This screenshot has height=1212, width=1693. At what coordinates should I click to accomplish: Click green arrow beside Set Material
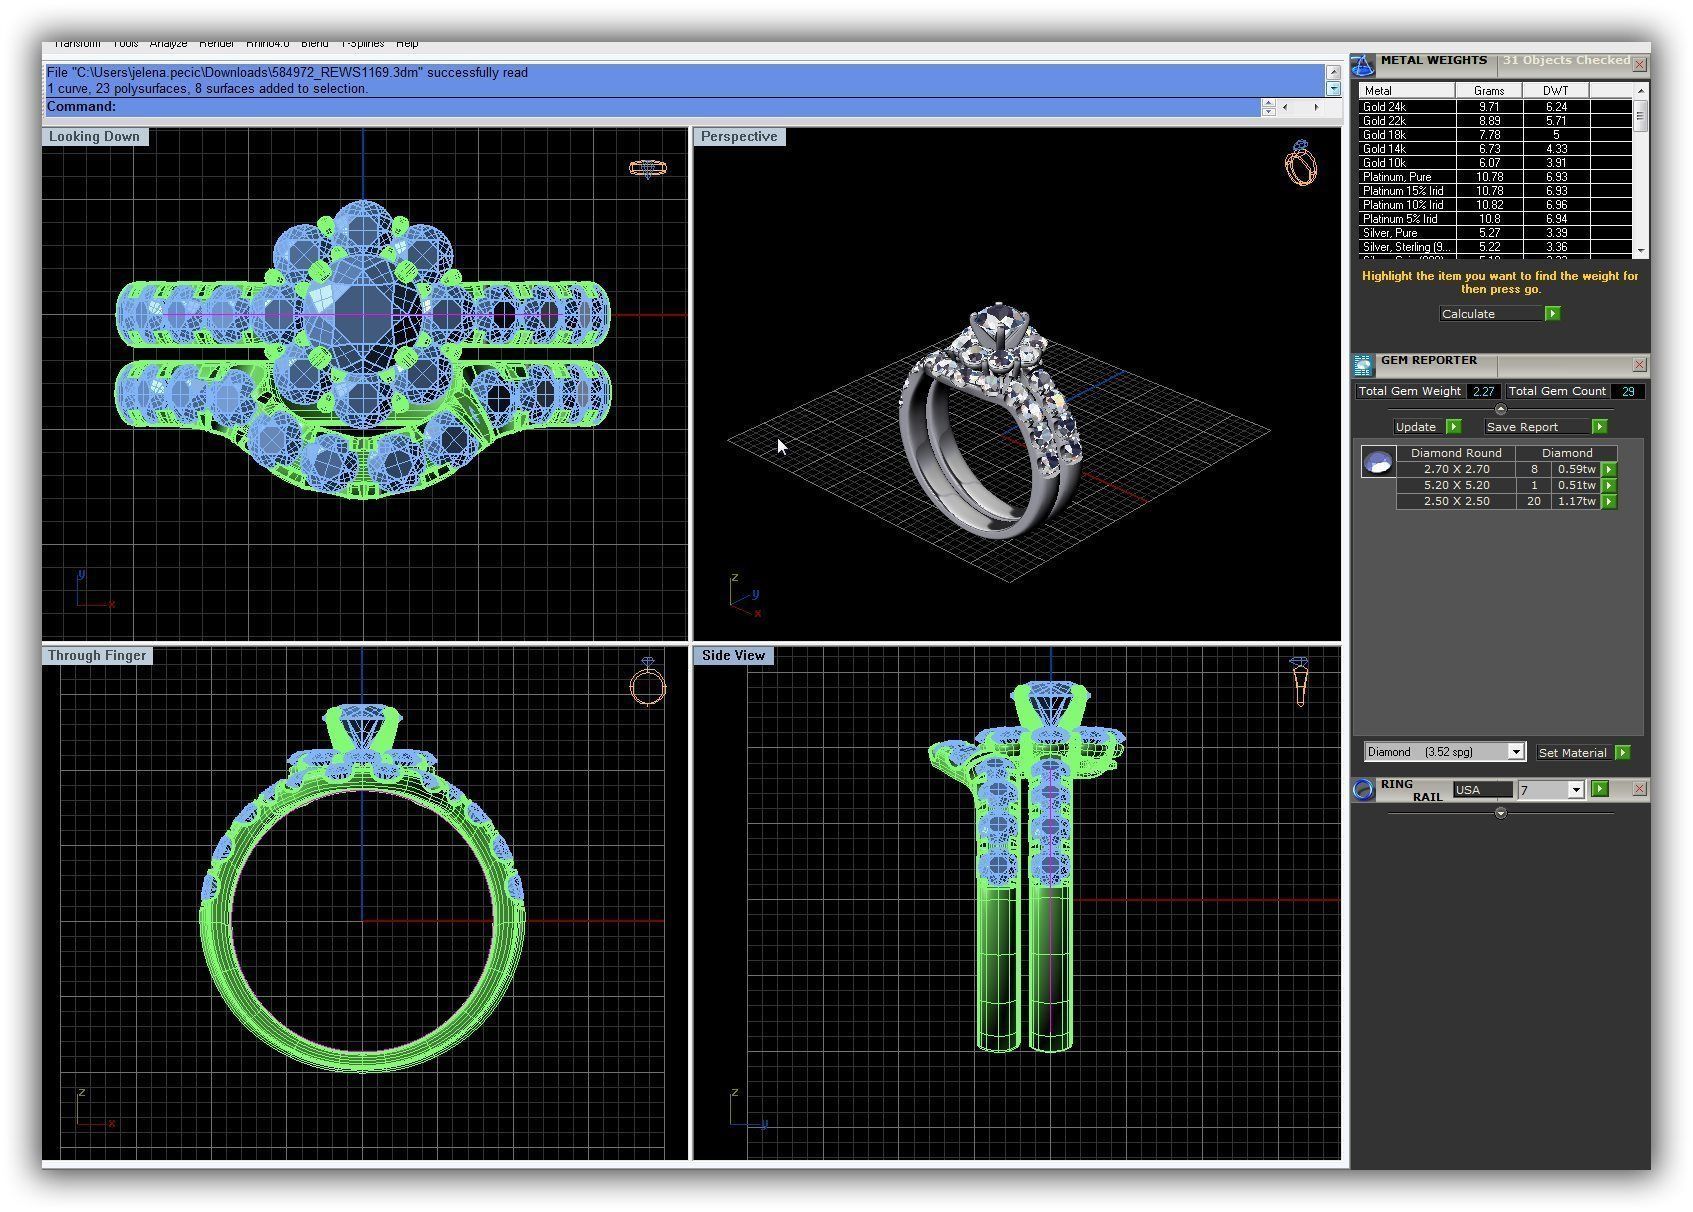tap(1622, 753)
